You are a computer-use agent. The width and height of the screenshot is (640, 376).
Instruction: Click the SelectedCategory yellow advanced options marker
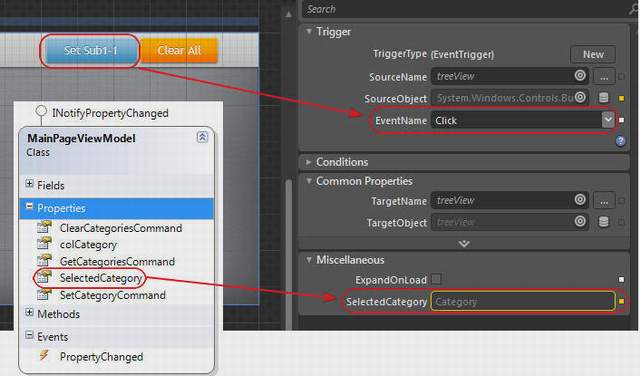point(621,301)
